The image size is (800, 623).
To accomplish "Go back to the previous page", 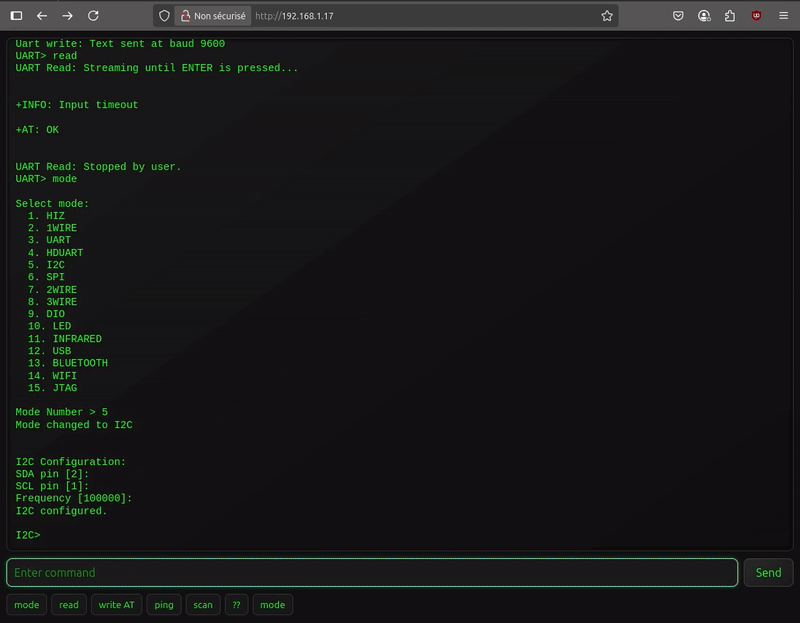I will (x=42, y=16).
